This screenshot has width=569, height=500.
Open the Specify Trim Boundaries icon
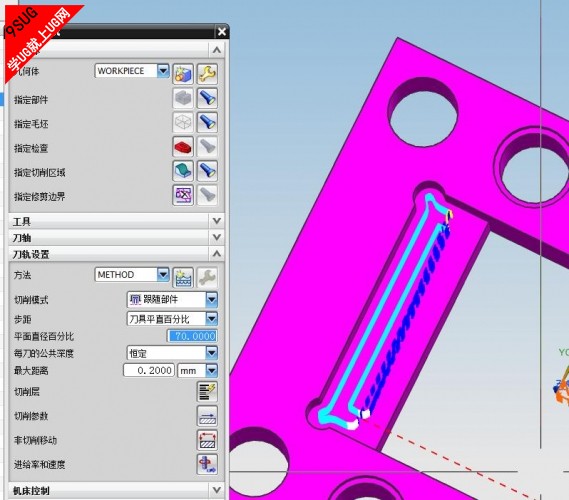click(183, 196)
